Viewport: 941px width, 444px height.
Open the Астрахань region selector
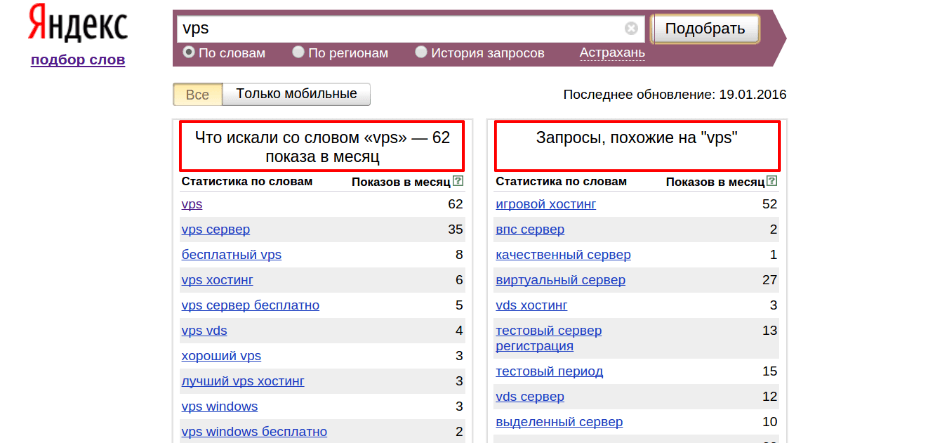tap(612, 53)
